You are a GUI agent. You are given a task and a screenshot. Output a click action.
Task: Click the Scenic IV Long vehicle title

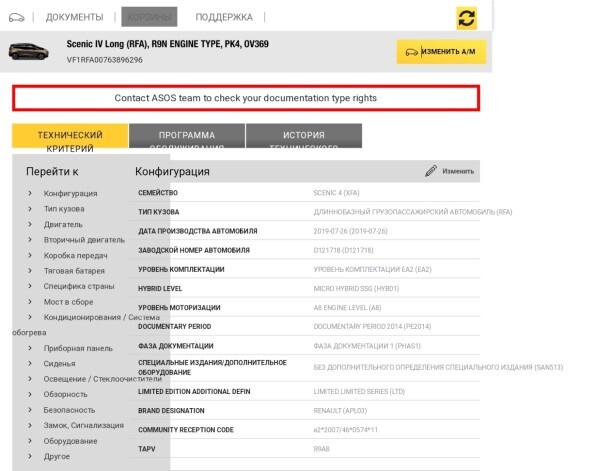(167, 44)
